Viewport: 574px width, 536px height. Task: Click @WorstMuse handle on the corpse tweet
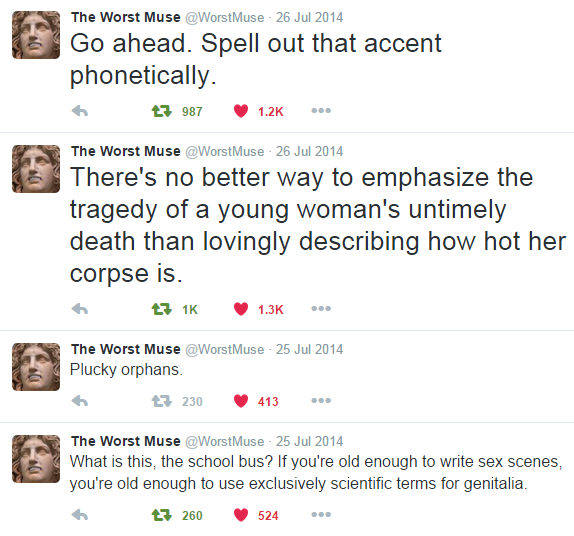pos(224,151)
